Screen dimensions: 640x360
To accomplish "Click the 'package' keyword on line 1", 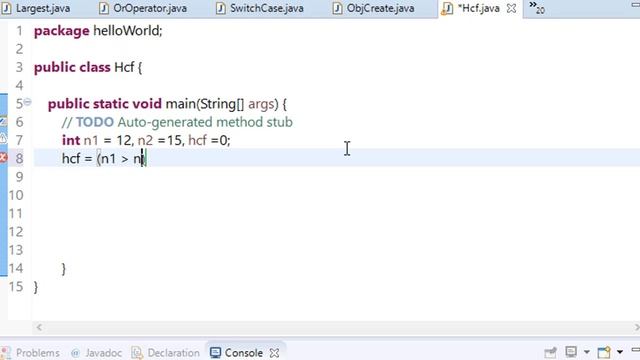I will (x=62, y=31).
